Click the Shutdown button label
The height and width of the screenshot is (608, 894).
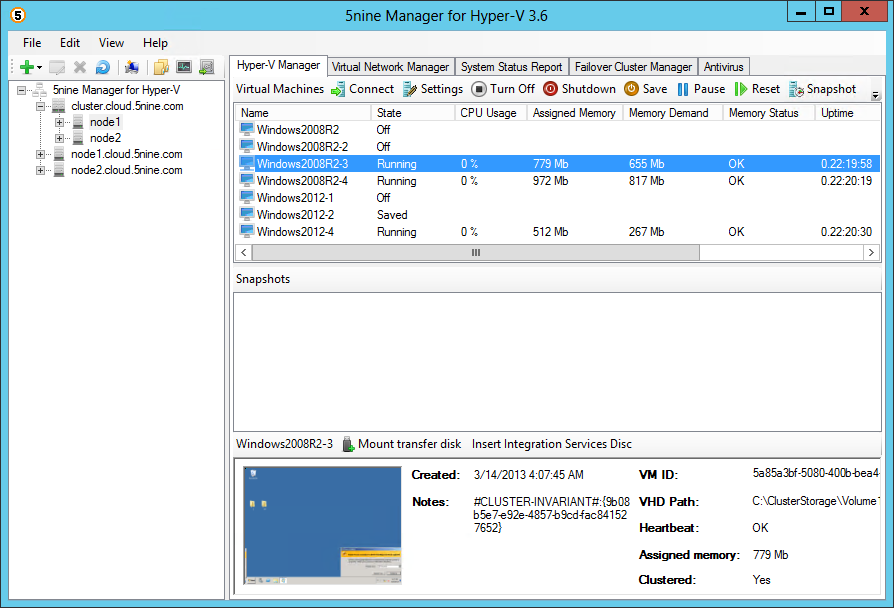point(588,89)
